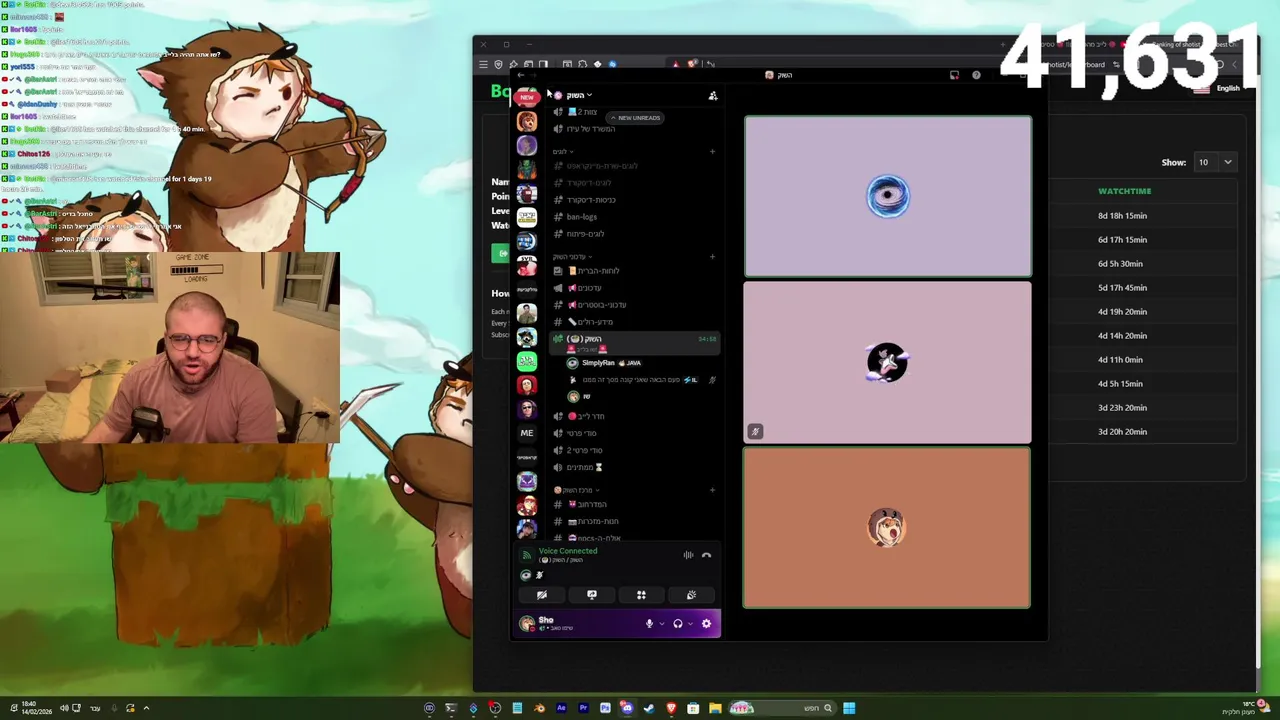Screen dimensions: 1280x720
Task: Open noise suppression waveform icon
Action: (x=688, y=555)
